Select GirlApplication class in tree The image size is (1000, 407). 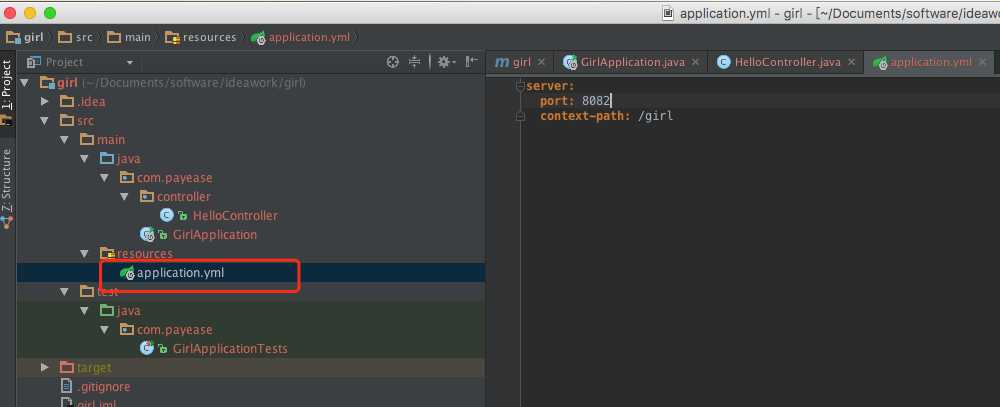pyautogui.click(x=215, y=235)
